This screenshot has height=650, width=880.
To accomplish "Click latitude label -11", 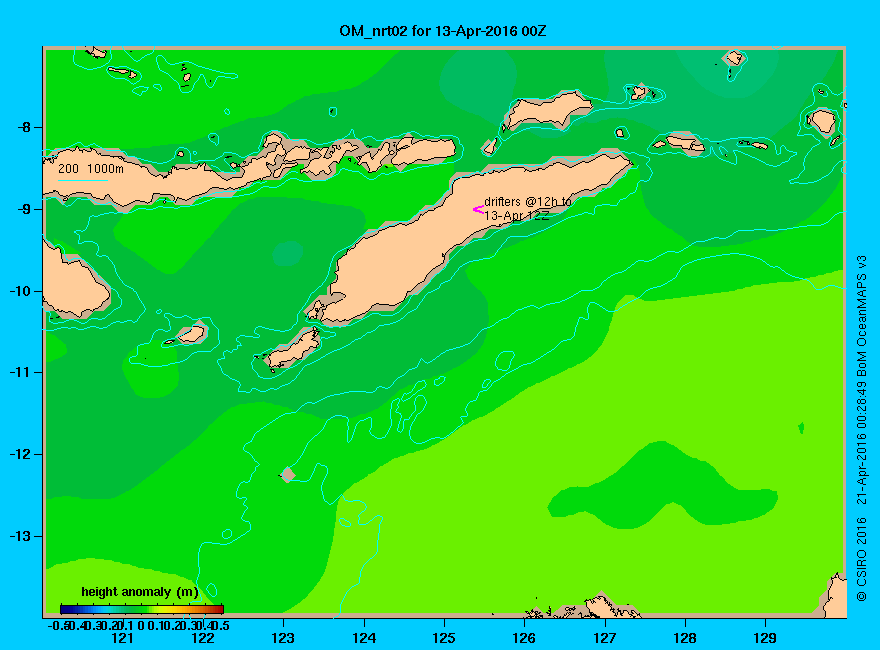I will click(20, 373).
